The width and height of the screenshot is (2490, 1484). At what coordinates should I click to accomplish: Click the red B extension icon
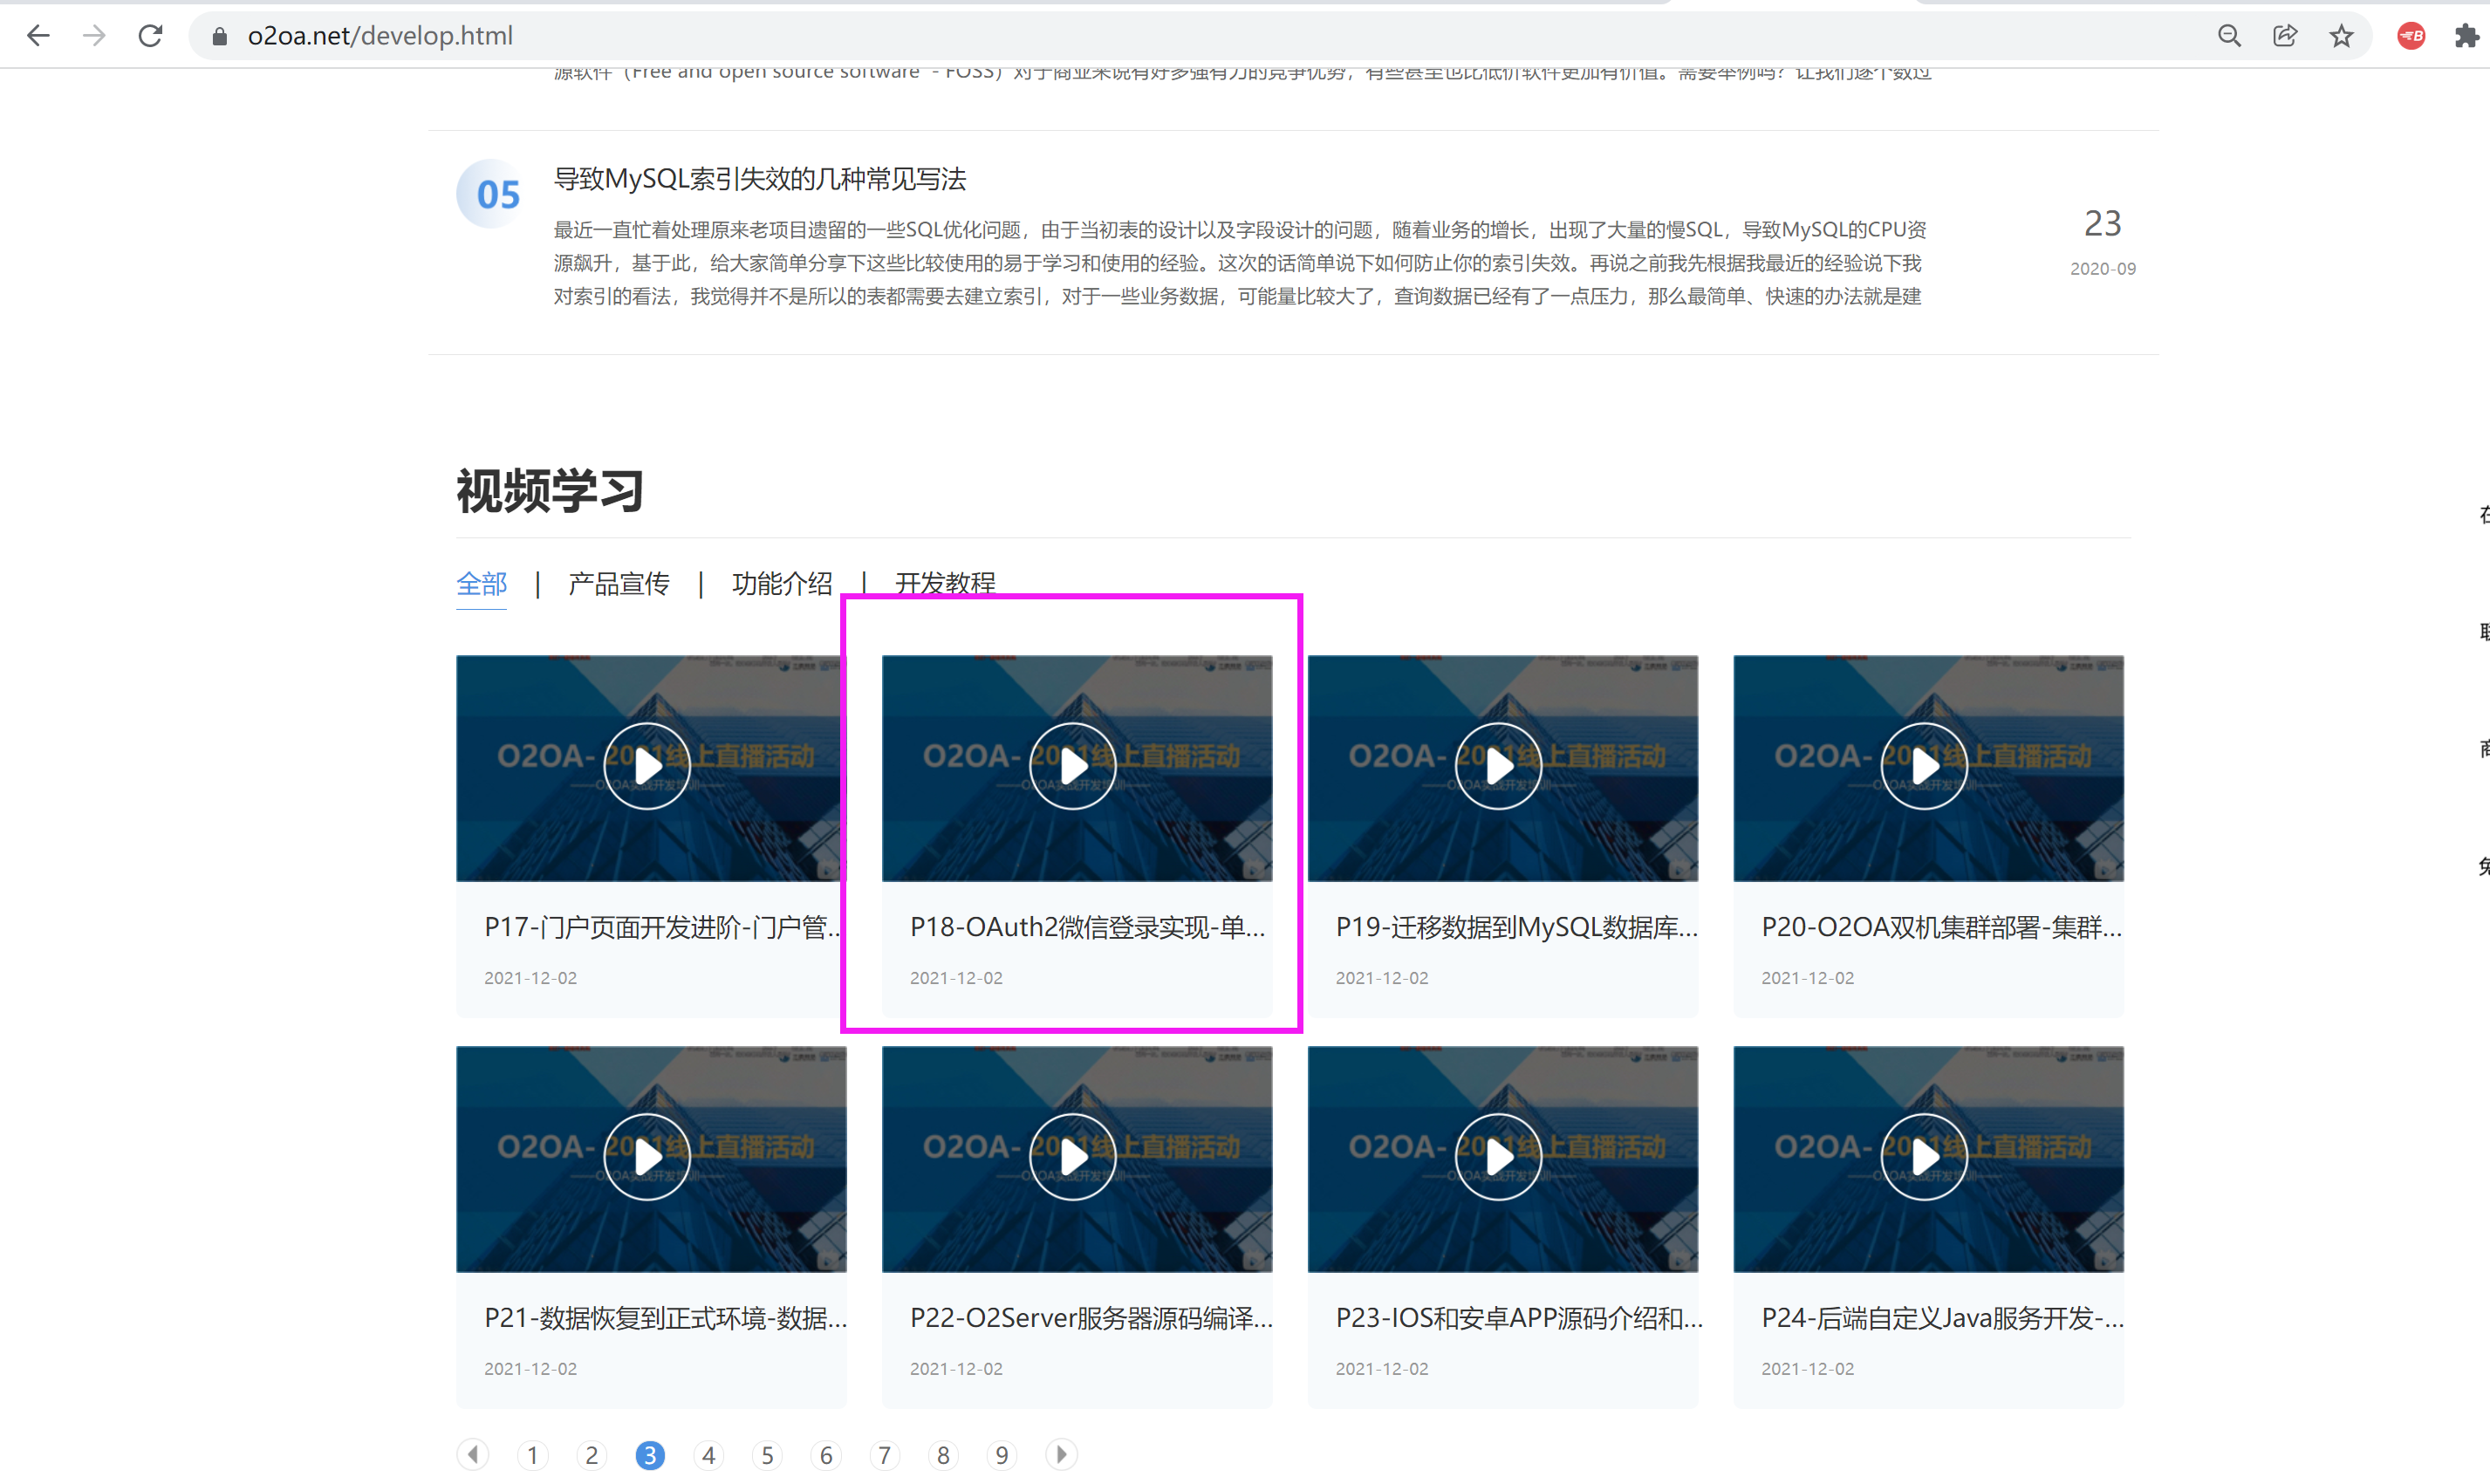click(x=2410, y=35)
